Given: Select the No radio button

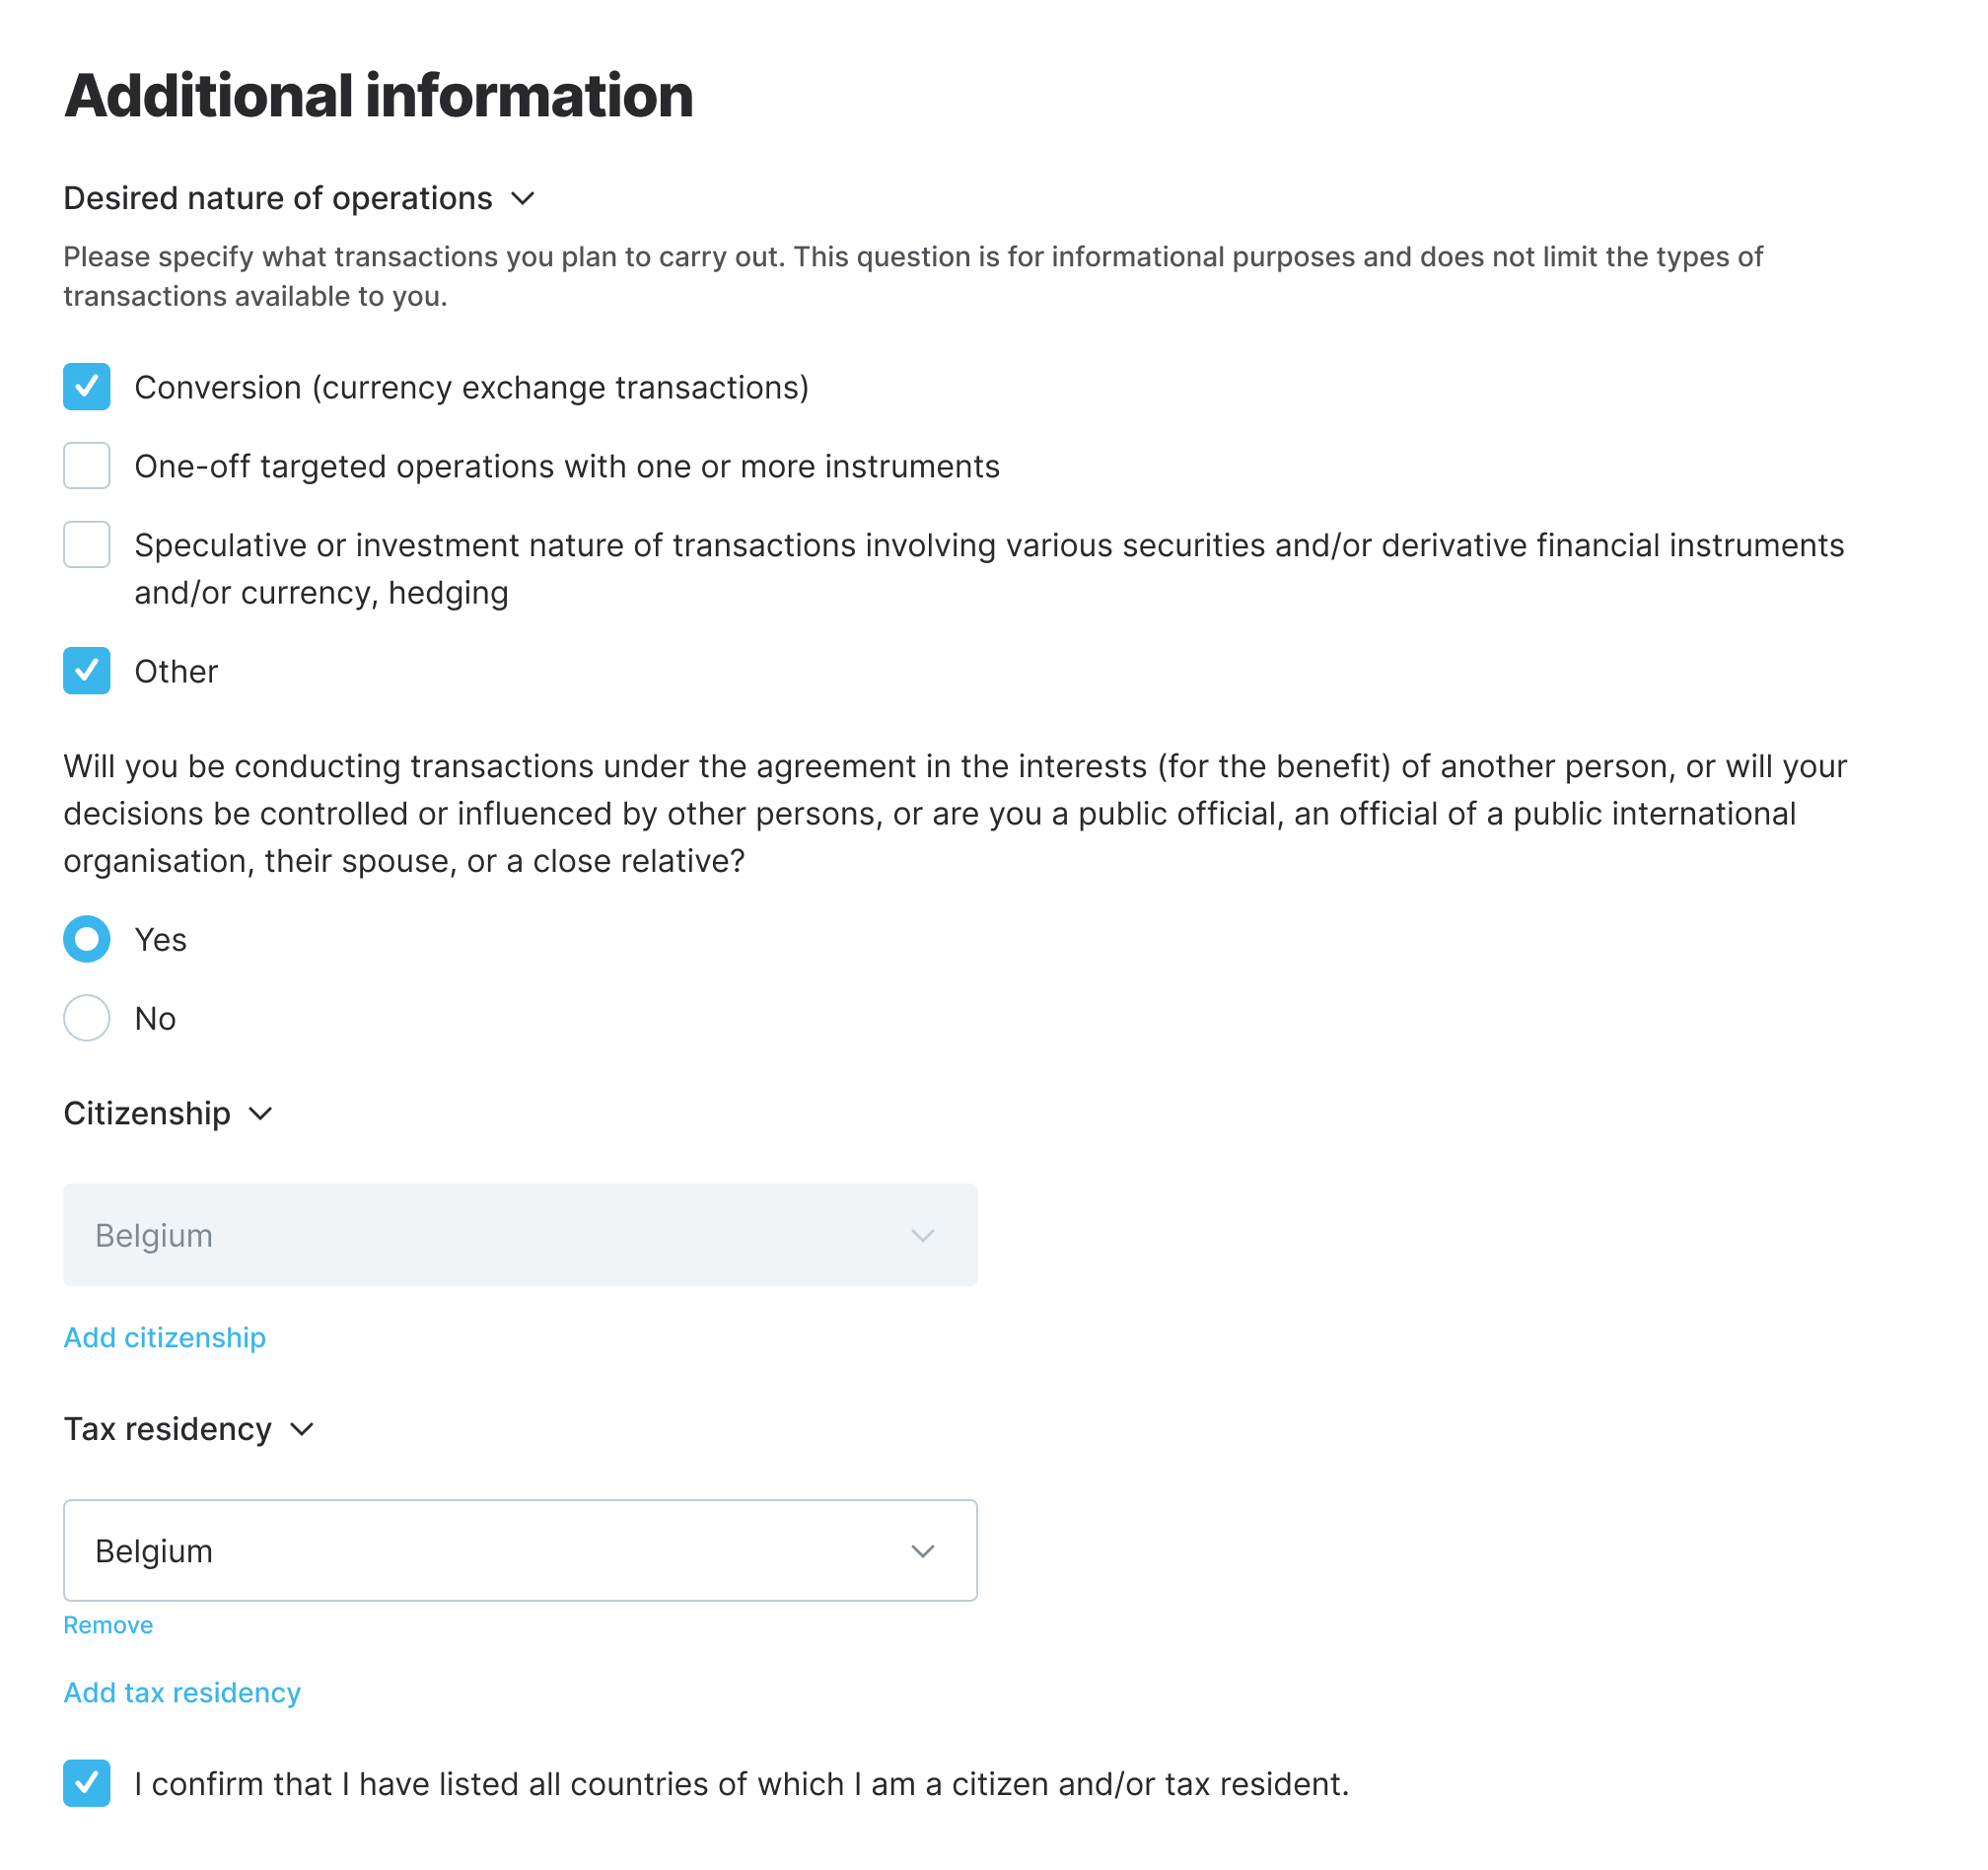Looking at the screenshot, I should (87, 1018).
